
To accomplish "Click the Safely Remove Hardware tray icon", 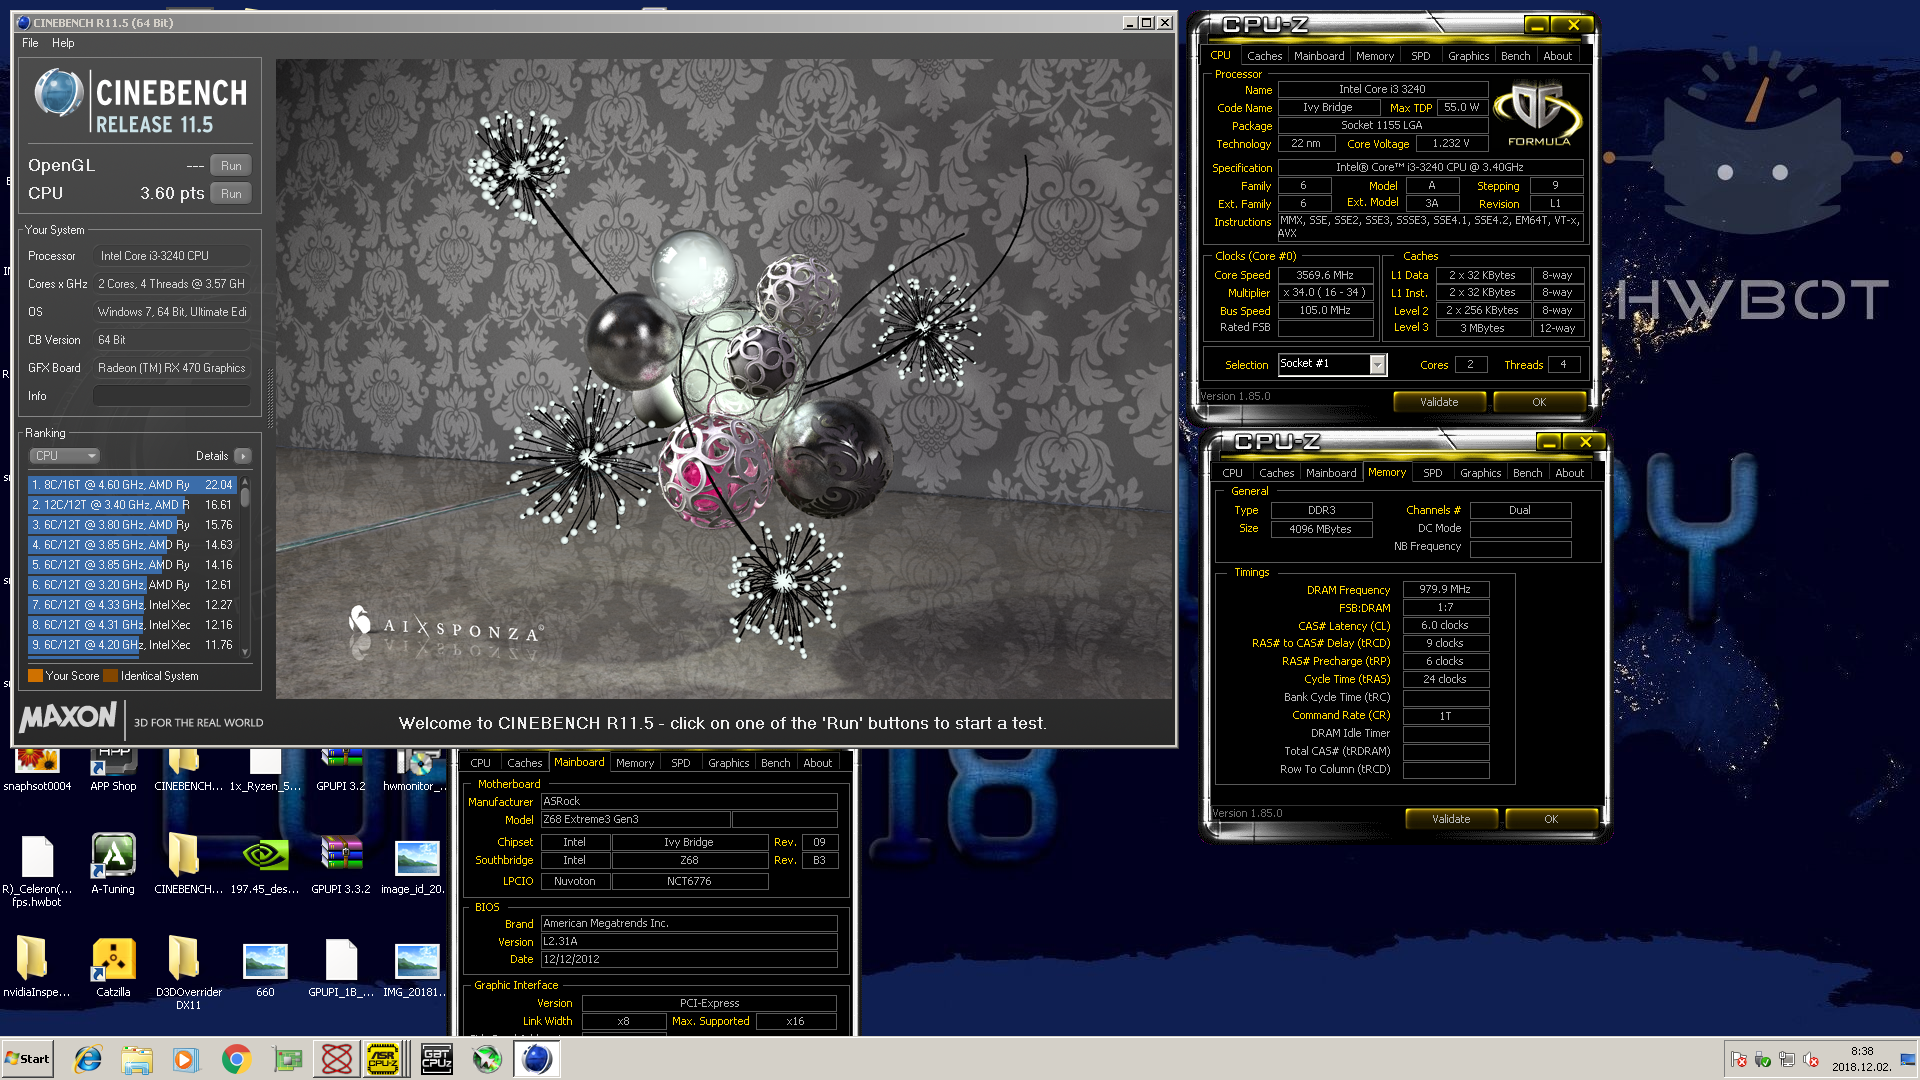I will tap(1763, 1060).
